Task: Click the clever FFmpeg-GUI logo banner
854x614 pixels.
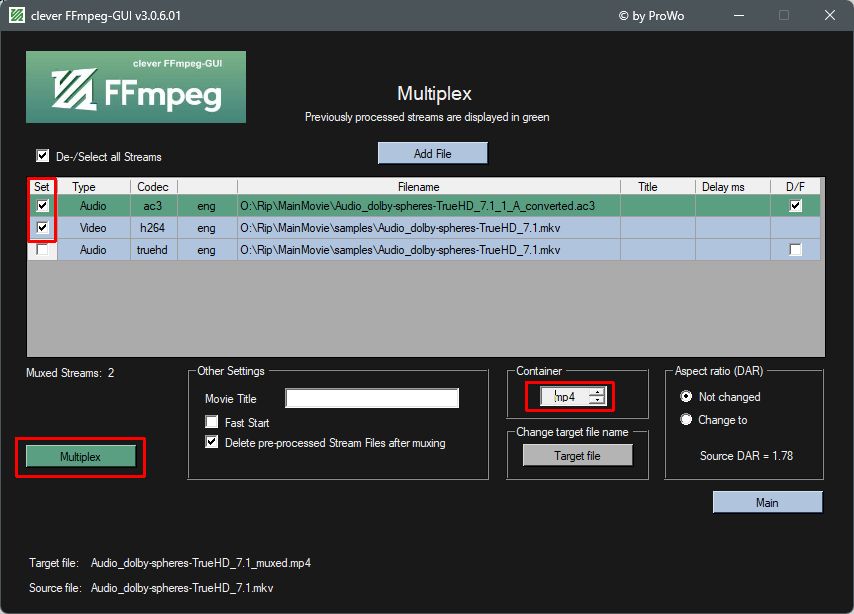Action: coord(136,87)
